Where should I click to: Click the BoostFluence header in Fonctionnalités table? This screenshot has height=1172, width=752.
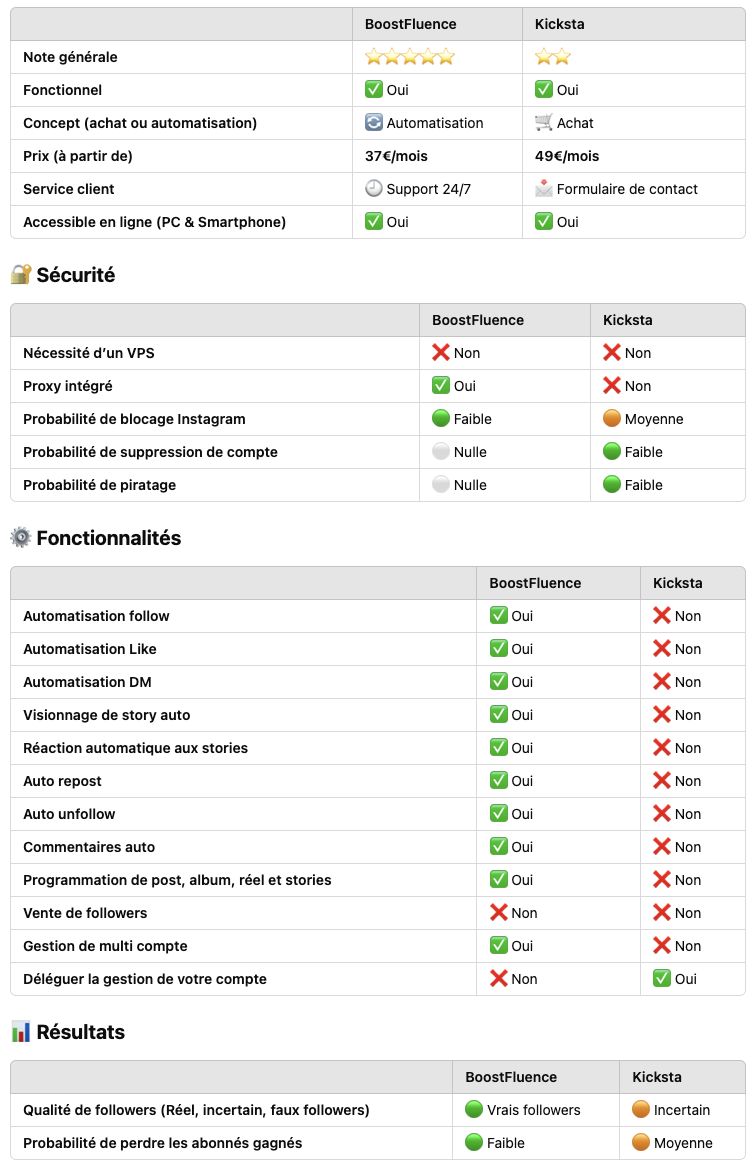[535, 583]
